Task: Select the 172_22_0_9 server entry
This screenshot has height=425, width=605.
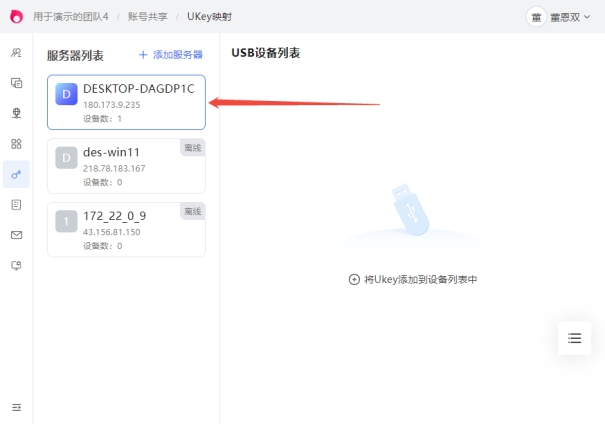Action: pyautogui.click(x=126, y=229)
